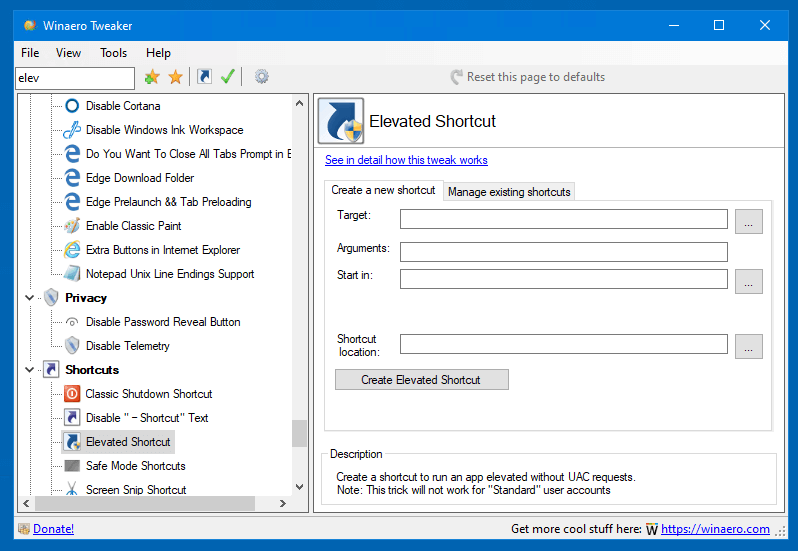Open the https://winaero.com link

pos(715,529)
